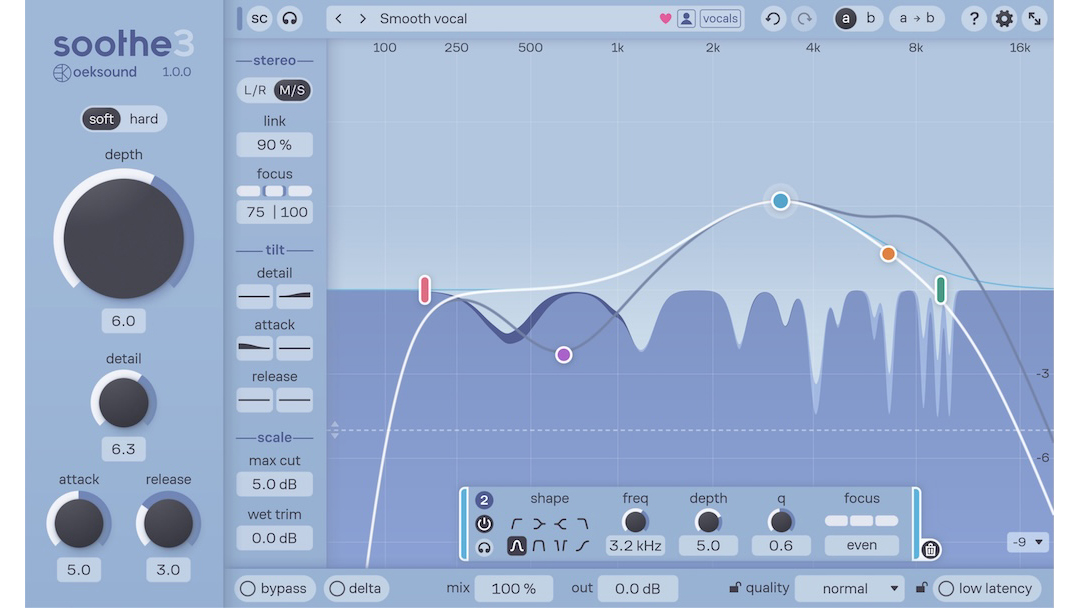Viewport: 1080px width, 608px height.
Task: Click the stereo focus slider bar
Action: (x=274, y=191)
